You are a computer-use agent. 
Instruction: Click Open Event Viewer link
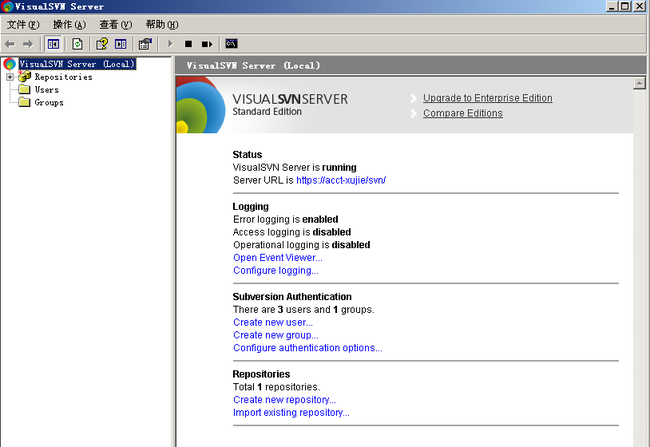click(278, 258)
